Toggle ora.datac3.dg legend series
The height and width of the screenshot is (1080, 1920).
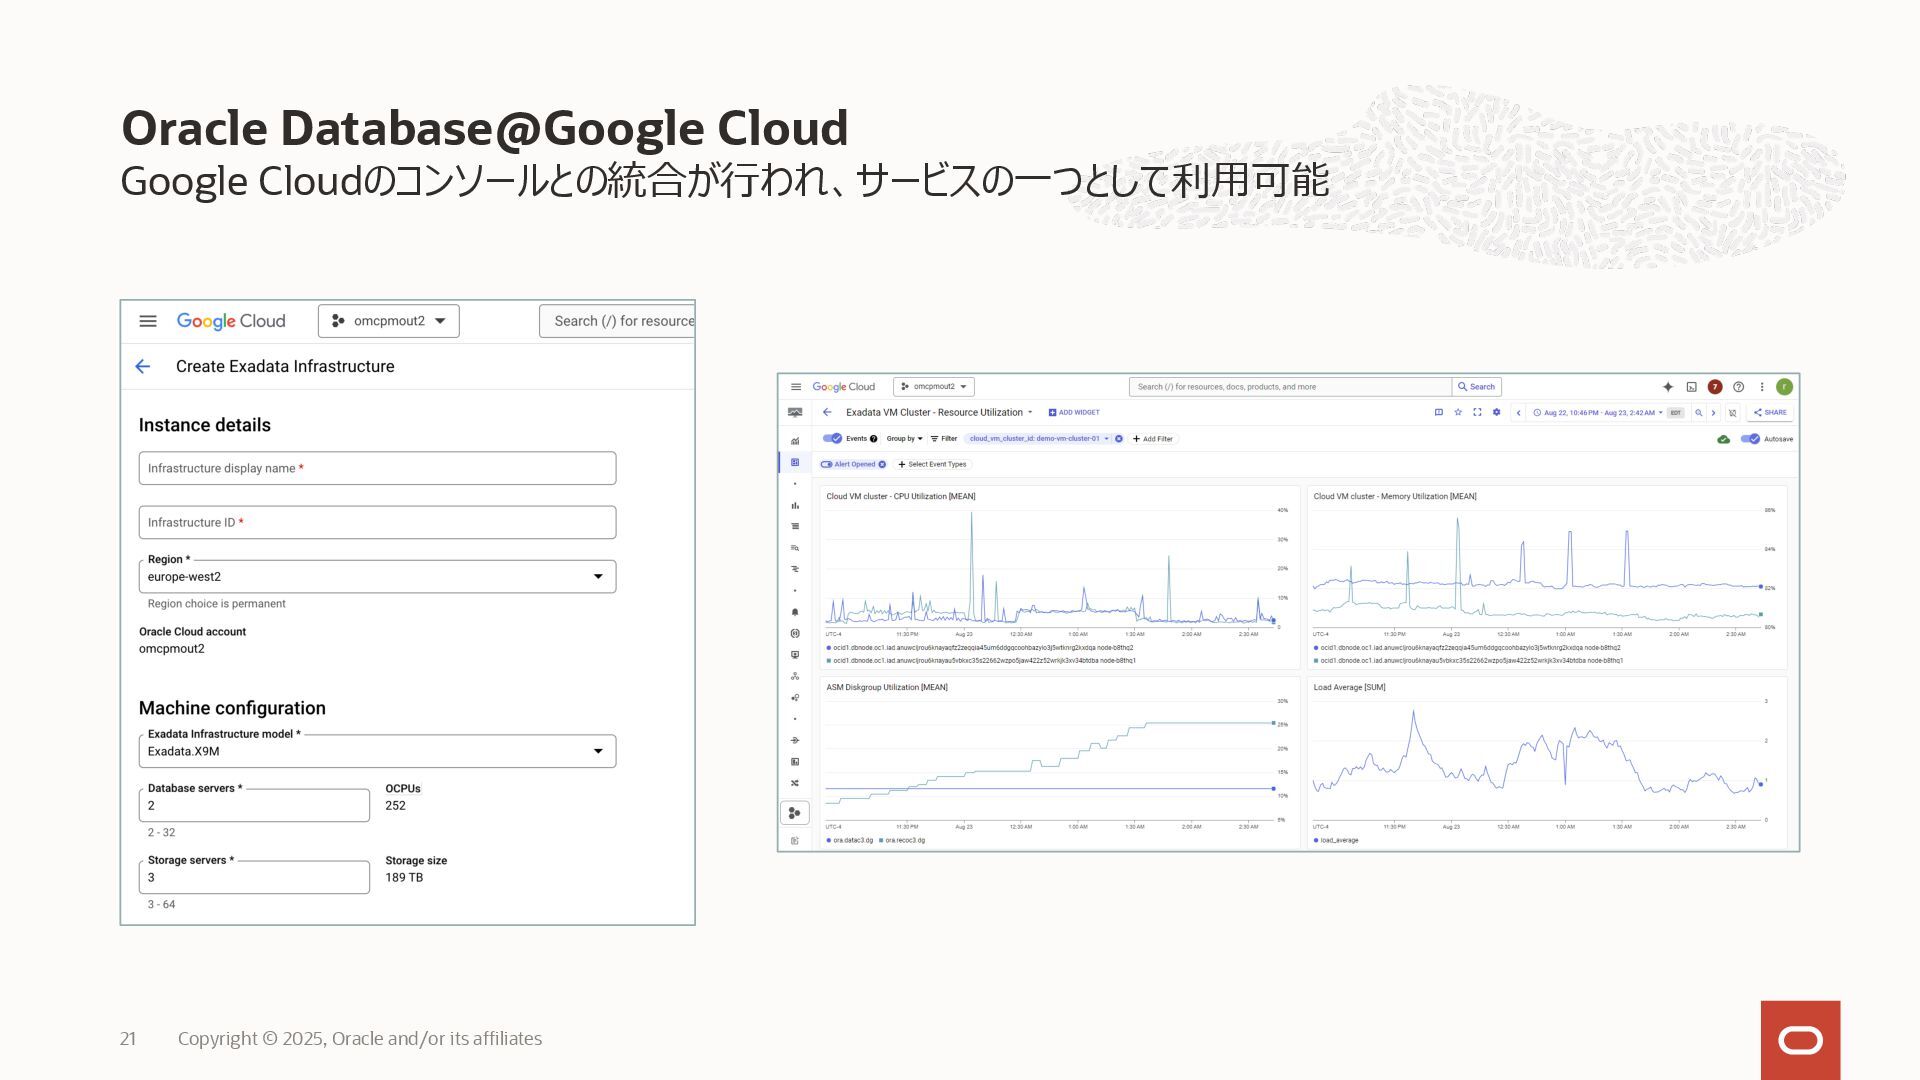[850, 841]
